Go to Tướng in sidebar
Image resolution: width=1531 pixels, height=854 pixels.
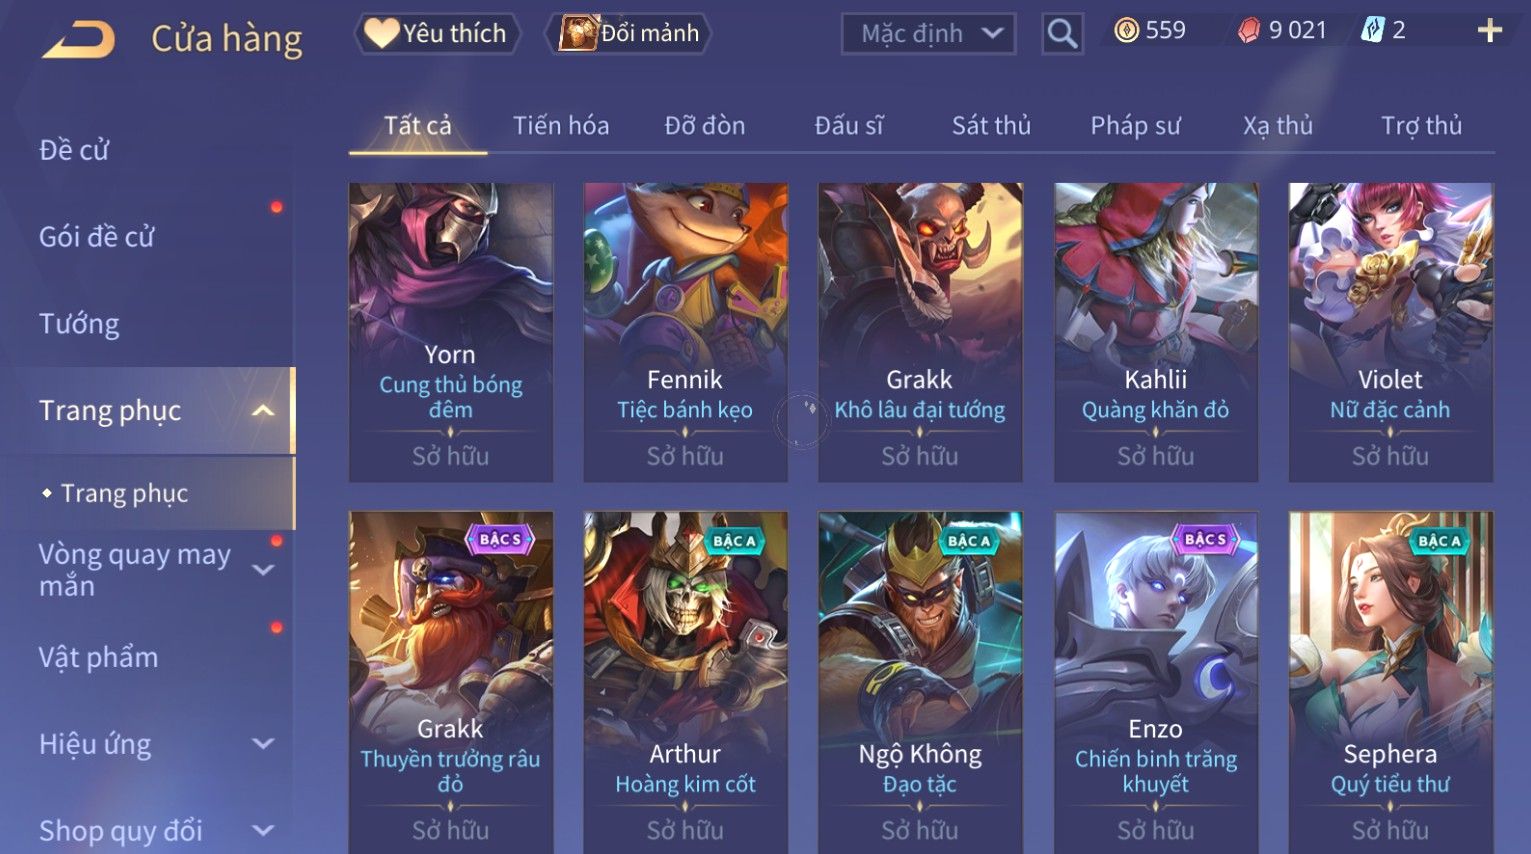[79, 324]
